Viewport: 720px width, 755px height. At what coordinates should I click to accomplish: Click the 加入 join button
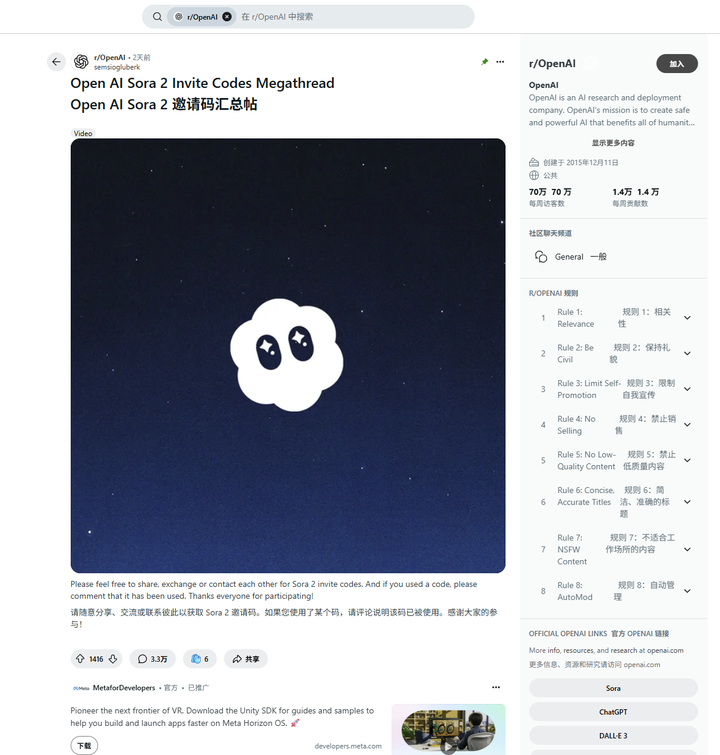click(677, 64)
